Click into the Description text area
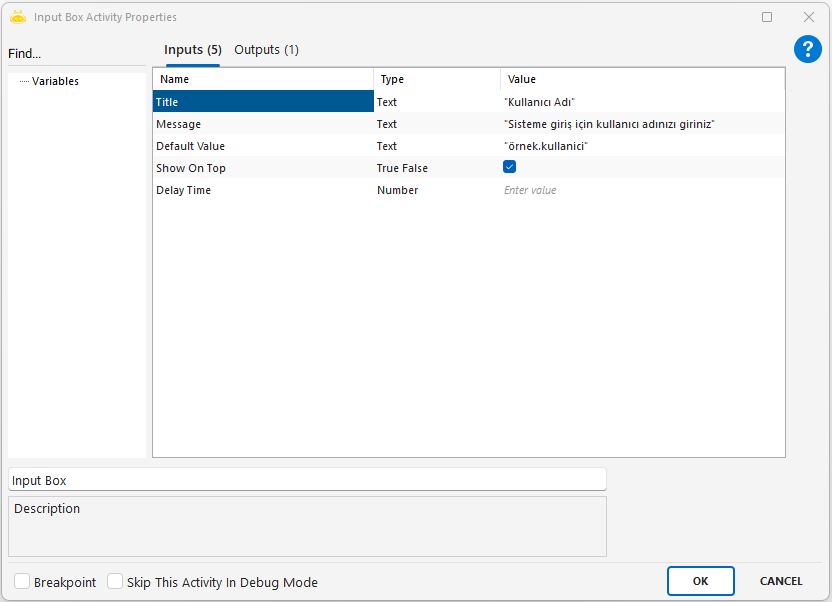Image resolution: width=832 pixels, height=602 pixels. [306, 527]
